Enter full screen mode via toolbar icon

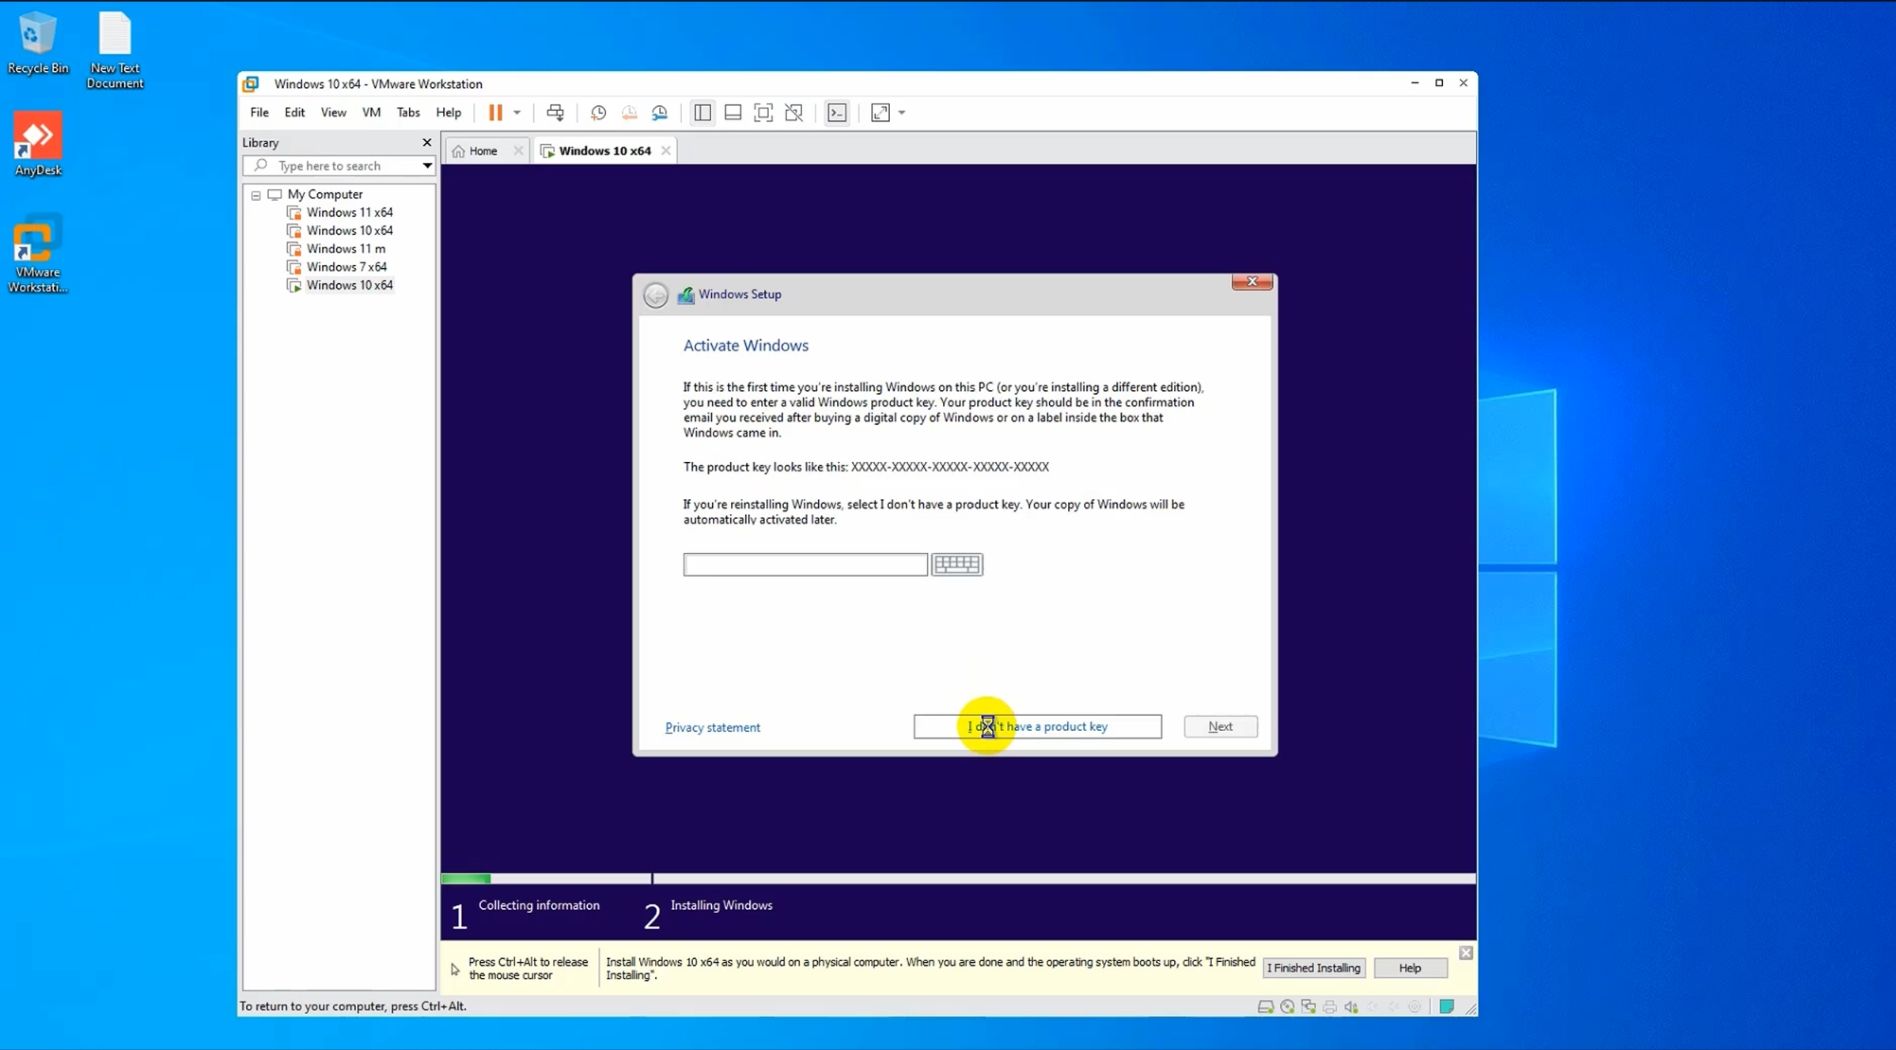click(763, 113)
